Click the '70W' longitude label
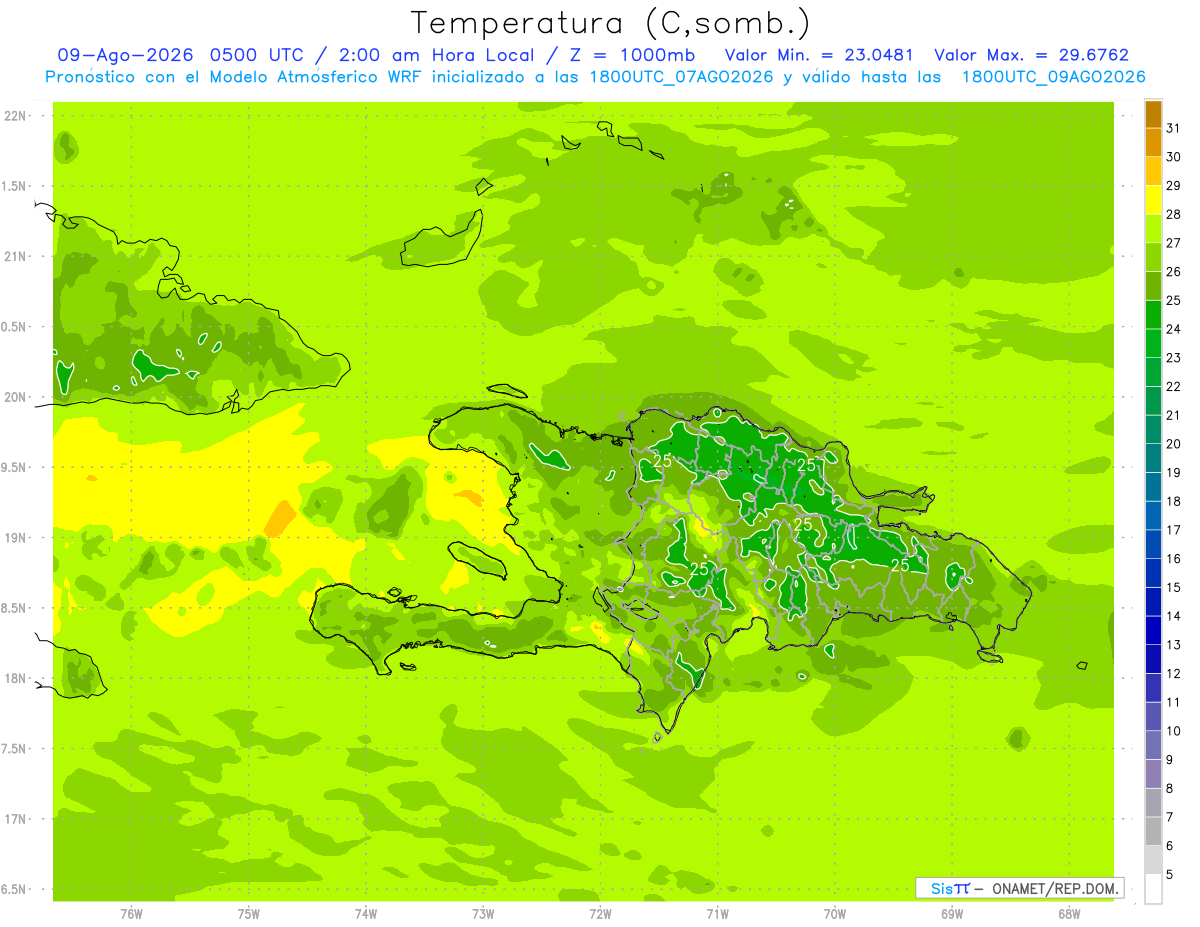 (x=835, y=914)
